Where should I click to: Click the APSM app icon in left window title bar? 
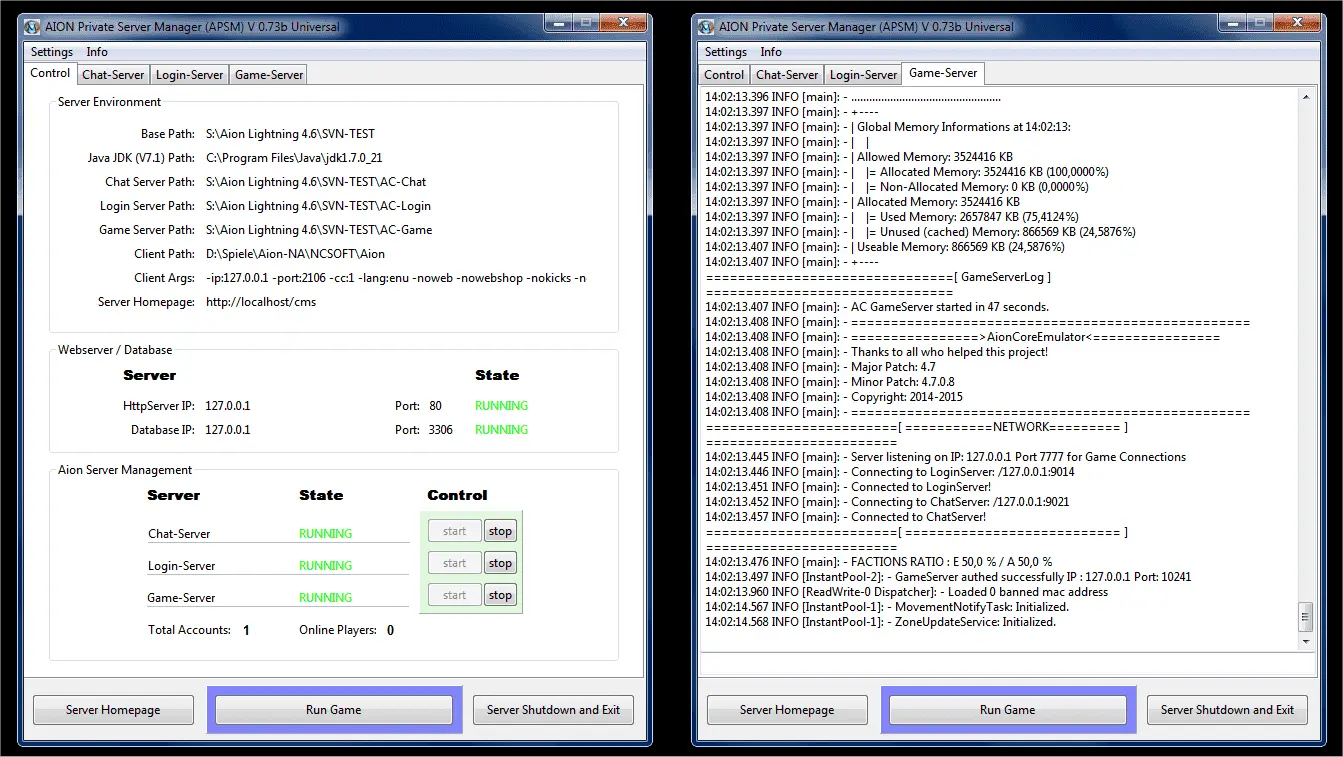(x=32, y=27)
